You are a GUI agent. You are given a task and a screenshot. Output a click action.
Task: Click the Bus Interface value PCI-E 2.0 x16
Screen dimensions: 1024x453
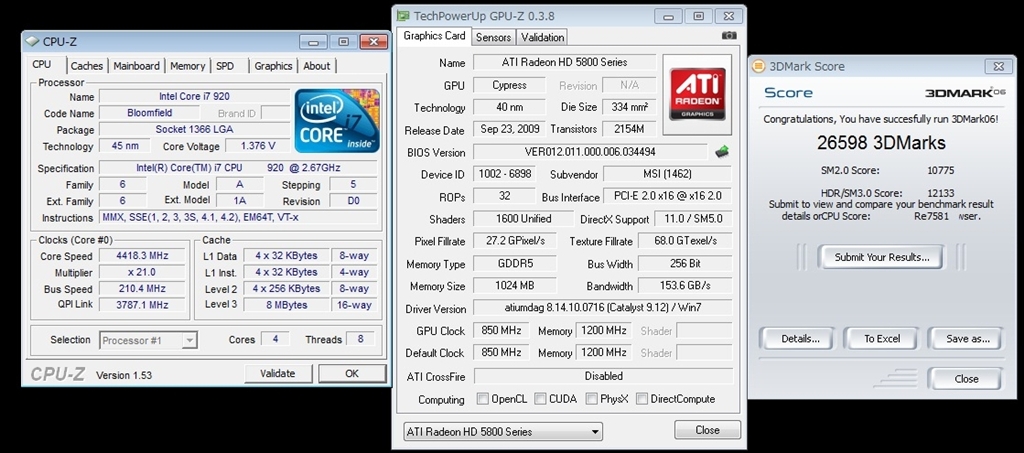coord(667,196)
